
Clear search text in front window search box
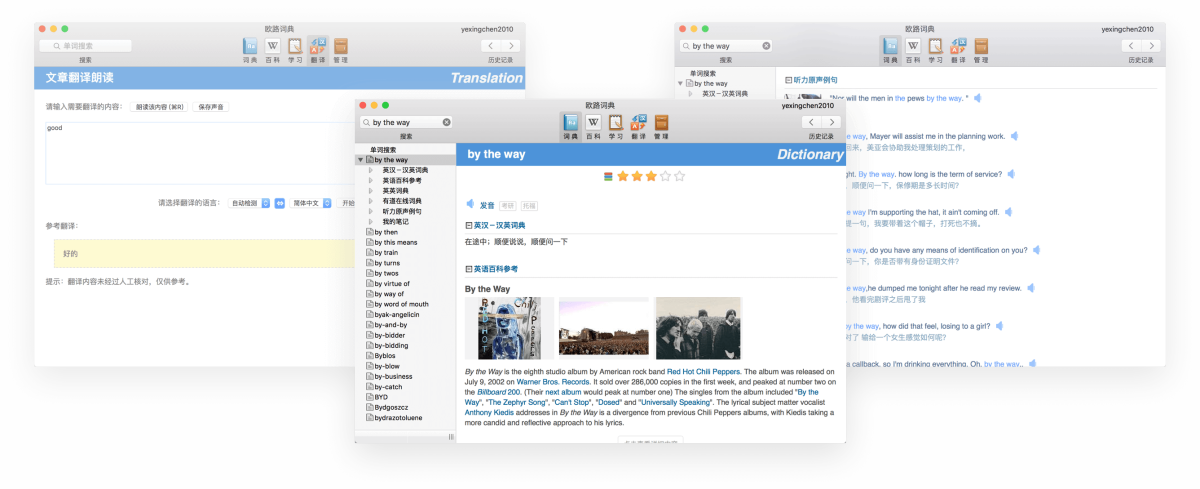446,122
